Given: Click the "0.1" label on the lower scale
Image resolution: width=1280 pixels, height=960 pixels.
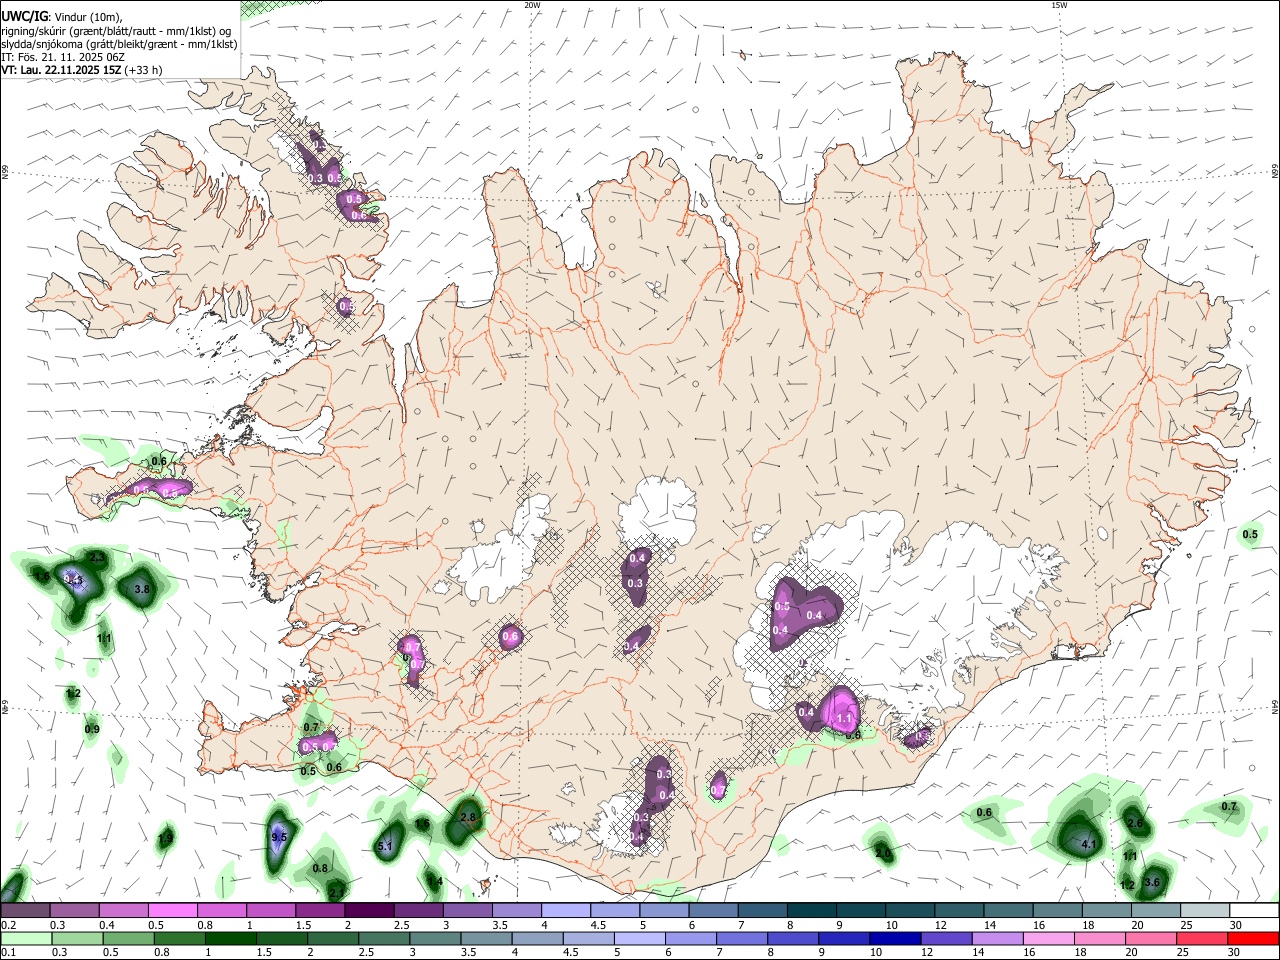Looking at the screenshot, I should pos(8,953).
